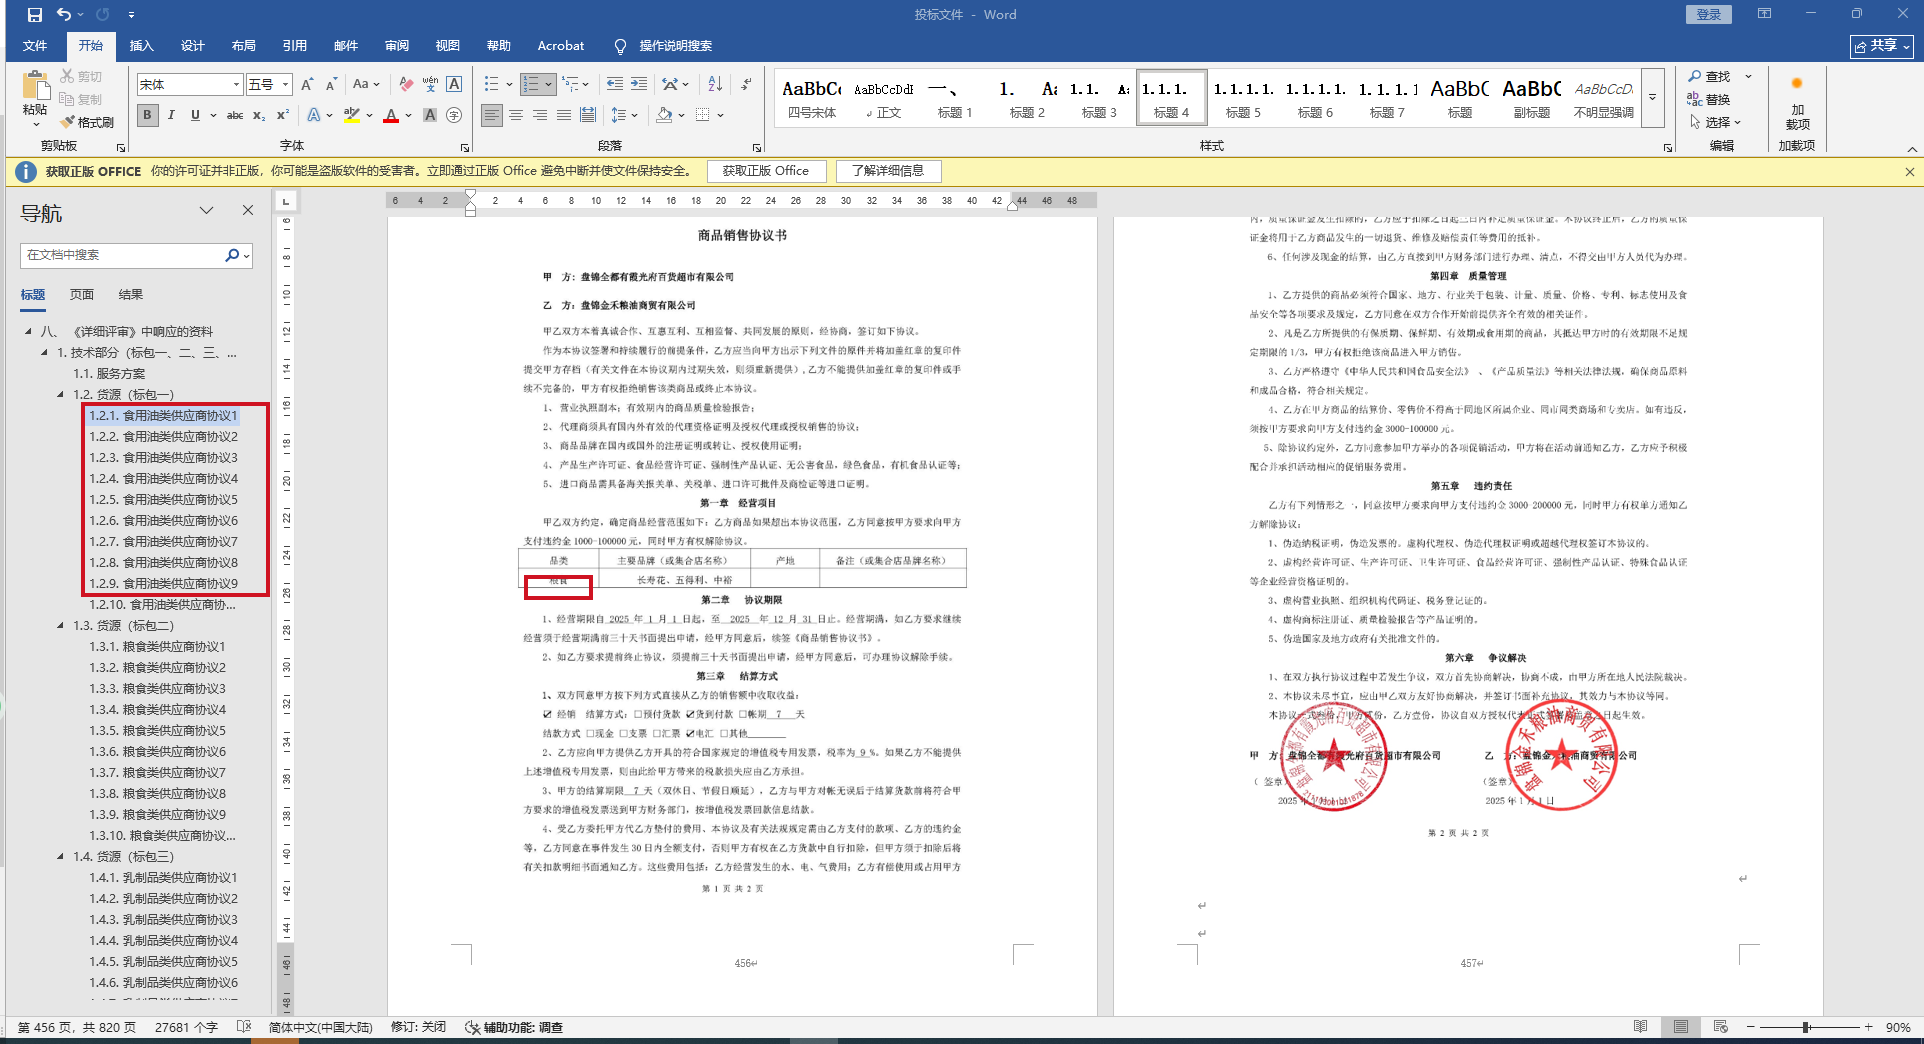Click the 在文档中搜索 search field

[122, 255]
